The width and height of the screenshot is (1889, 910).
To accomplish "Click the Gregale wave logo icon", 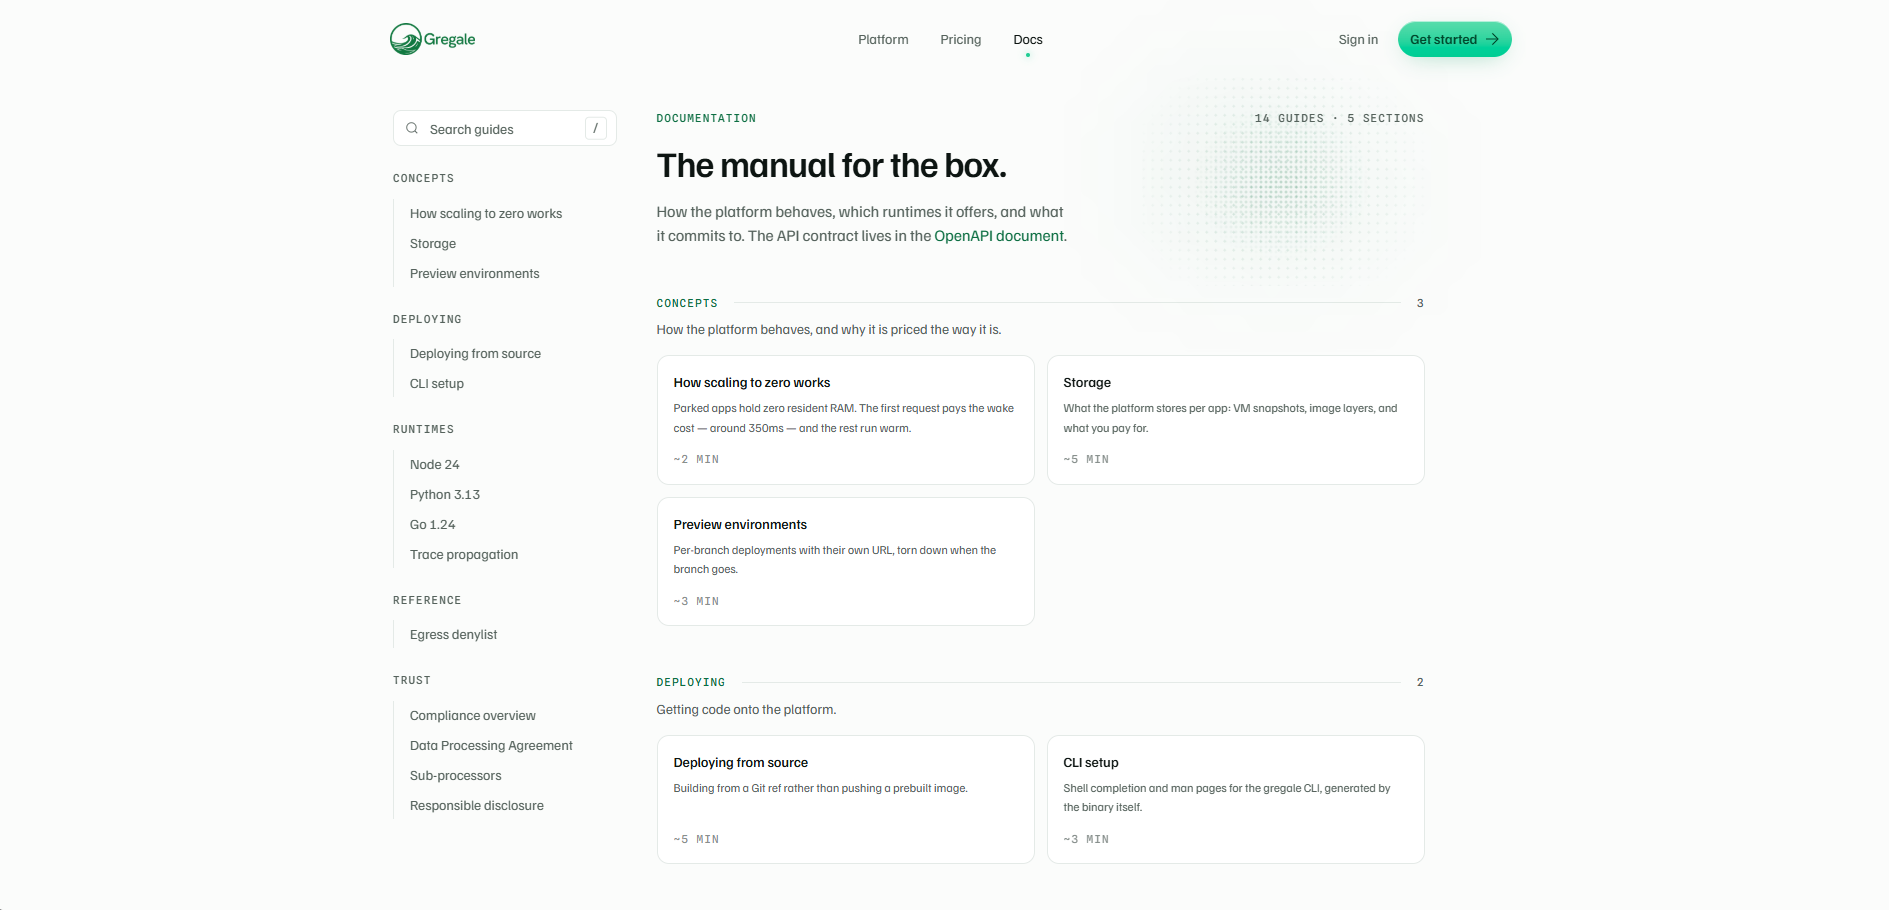I will pos(405,39).
